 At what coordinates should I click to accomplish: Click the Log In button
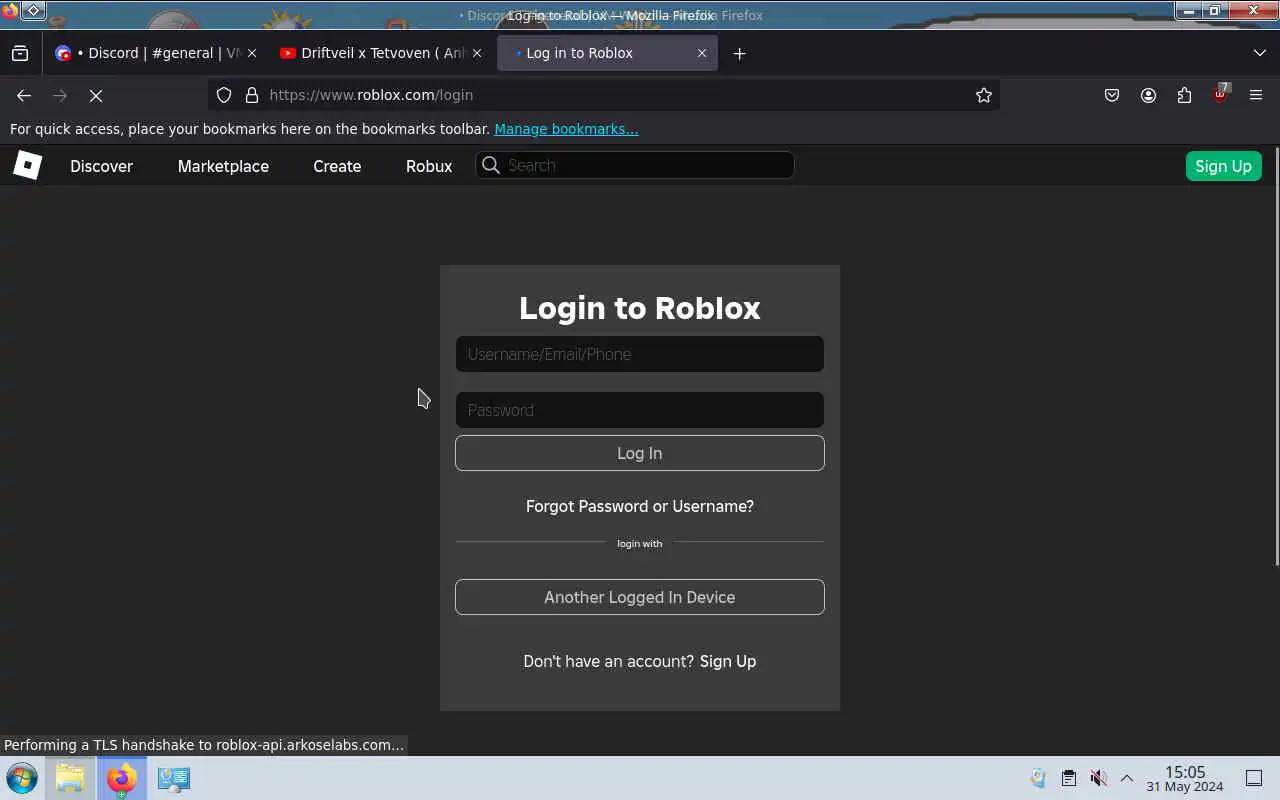click(640, 453)
